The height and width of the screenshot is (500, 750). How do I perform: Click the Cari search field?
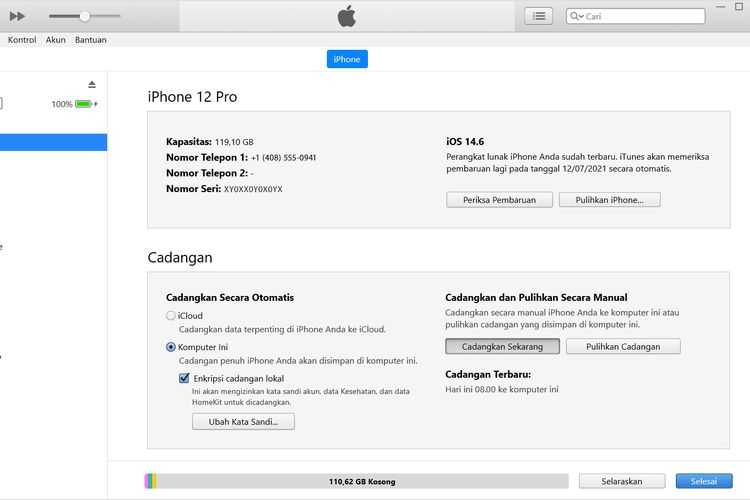[635, 16]
